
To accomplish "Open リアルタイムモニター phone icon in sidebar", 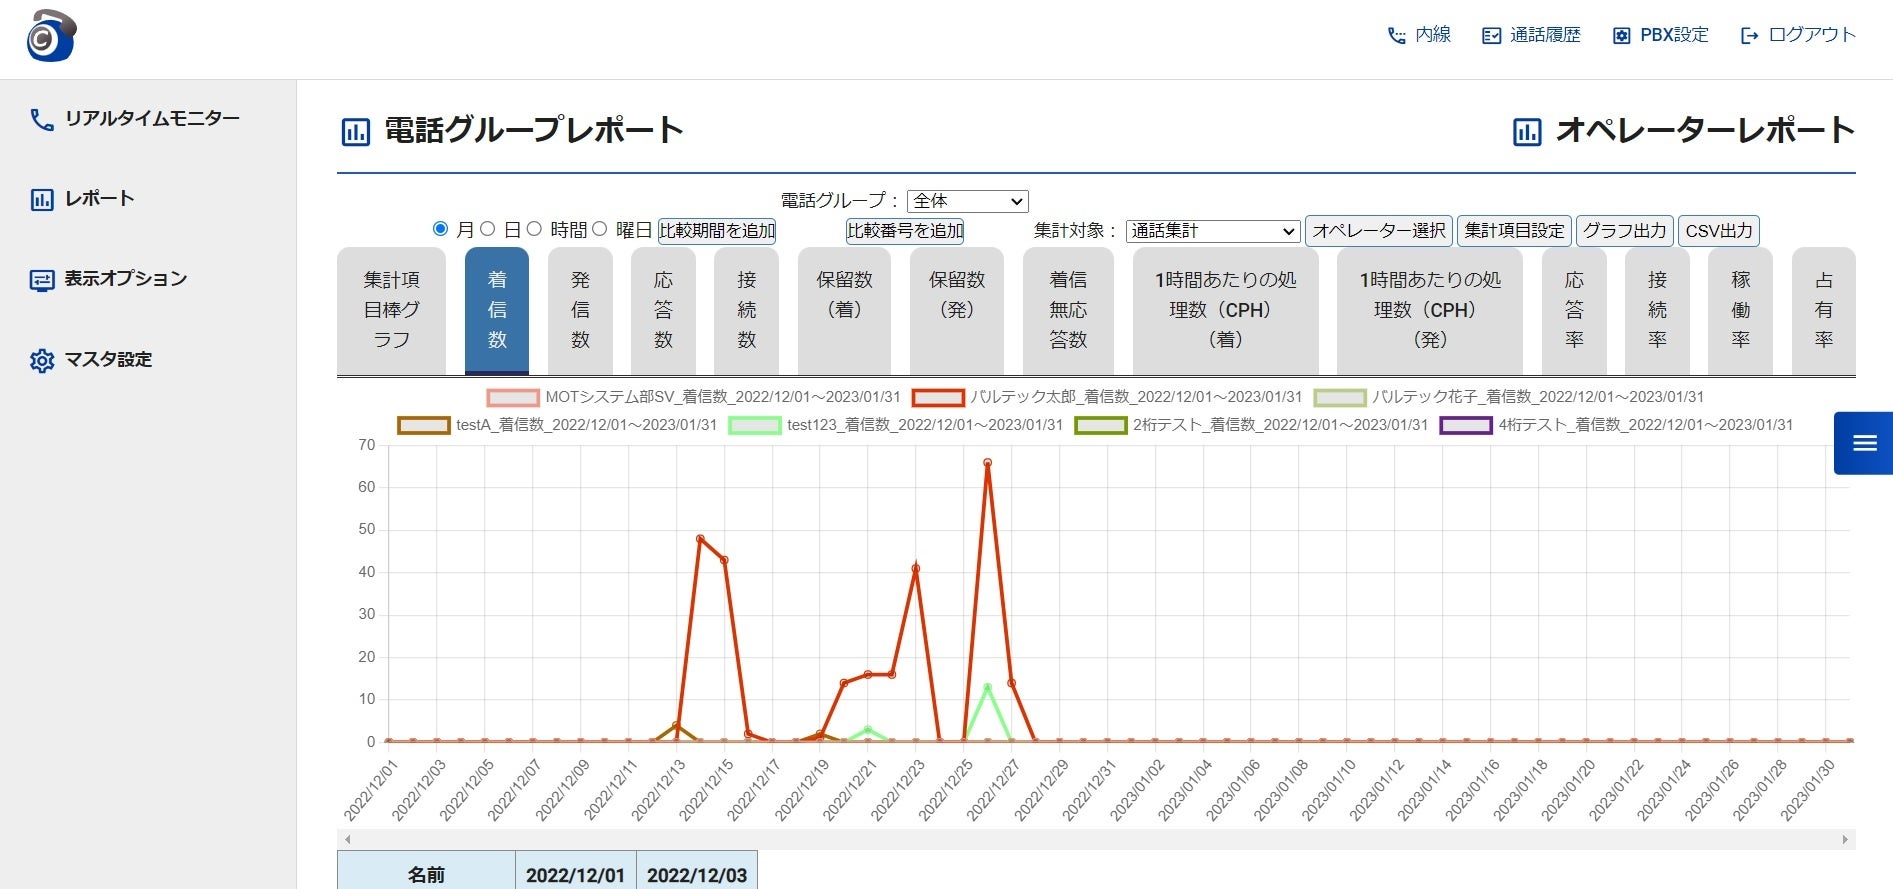I will coord(42,120).
